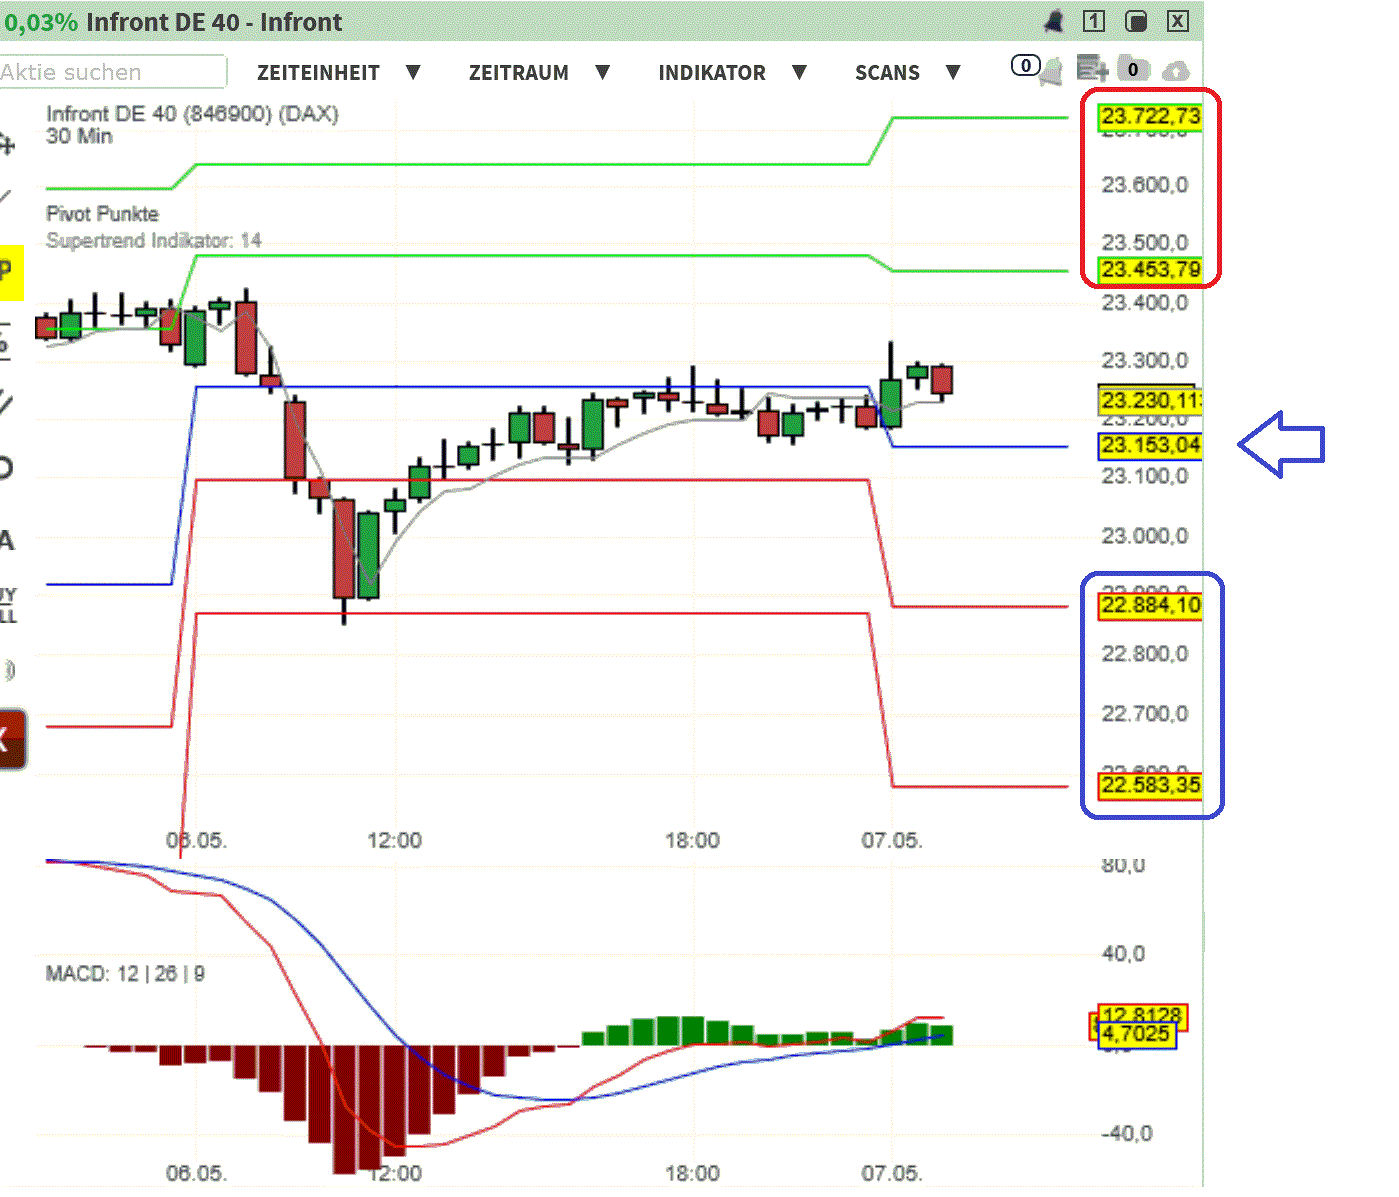Open the portfolio folder showing 0
The width and height of the screenshot is (1399, 1197).
(x=1133, y=69)
